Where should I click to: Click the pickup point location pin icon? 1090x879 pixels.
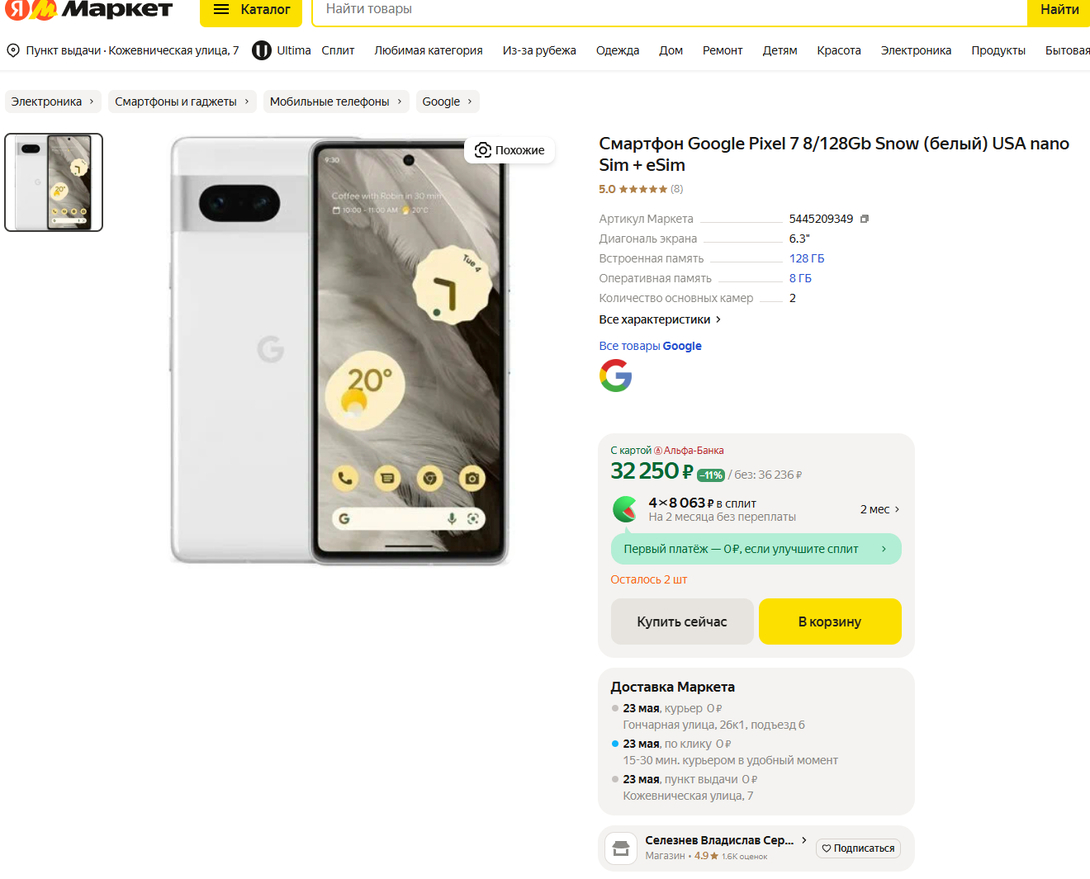pos(13,50)
